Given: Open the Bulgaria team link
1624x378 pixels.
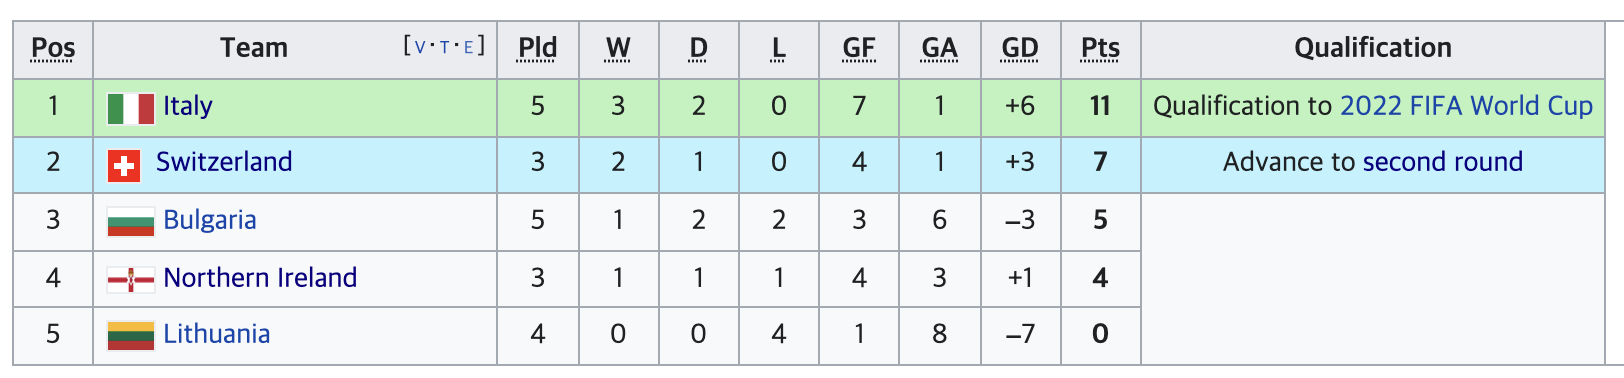Looking at the screenshot, I should click(210, 220).
